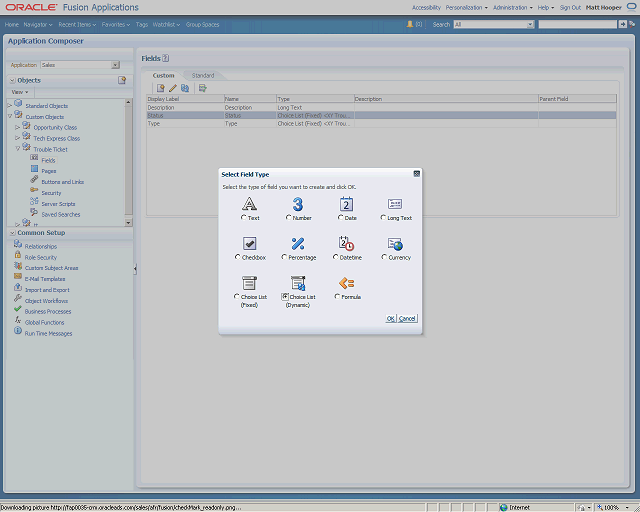The width and height of the screenshot is (640, 512).
Task: Click the E-Mail Templates envelope icon
Action: (x=18, y=276)
